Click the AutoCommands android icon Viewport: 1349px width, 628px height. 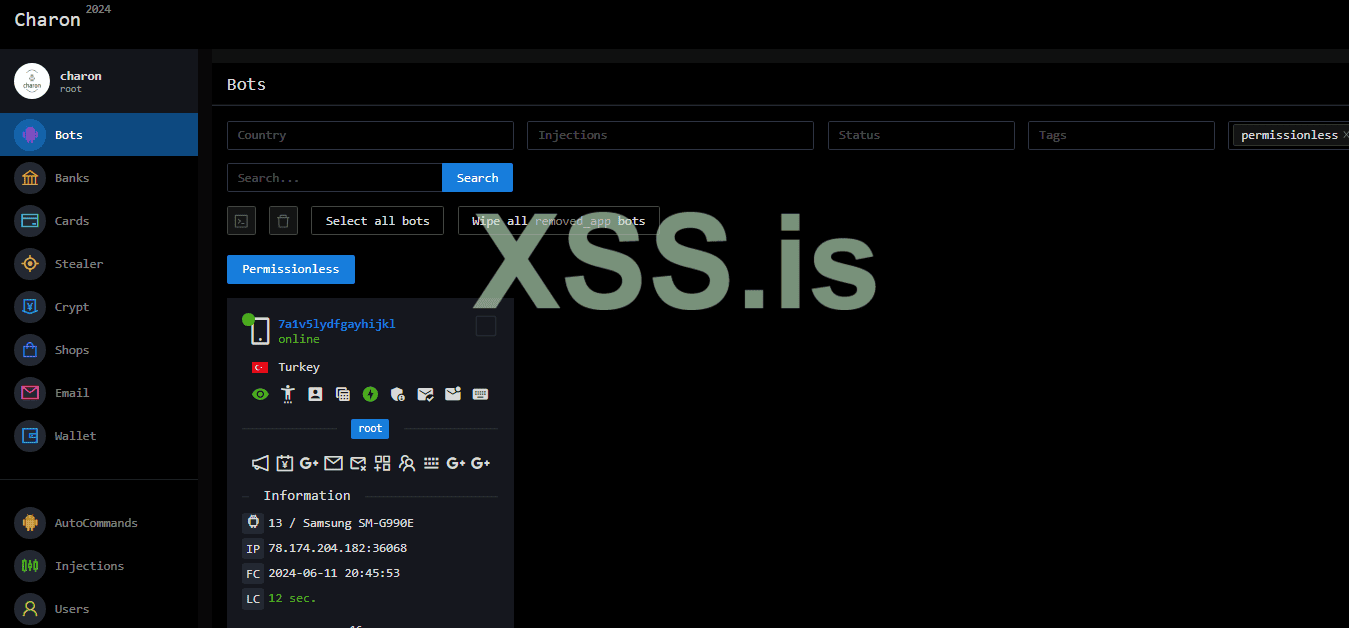(30, 523)
